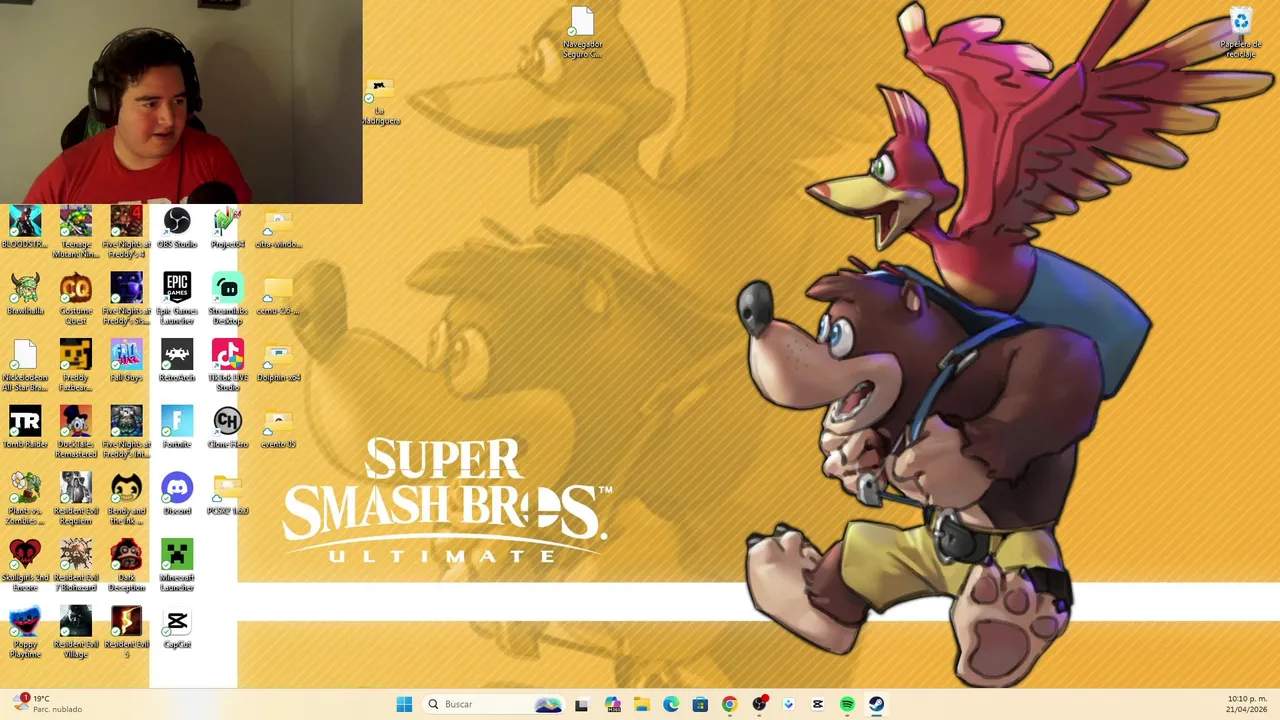Screen dimensions: 1280x720
Task: Select the Skullgirls 2nd Encore icon
Action: tap(25, 566)
